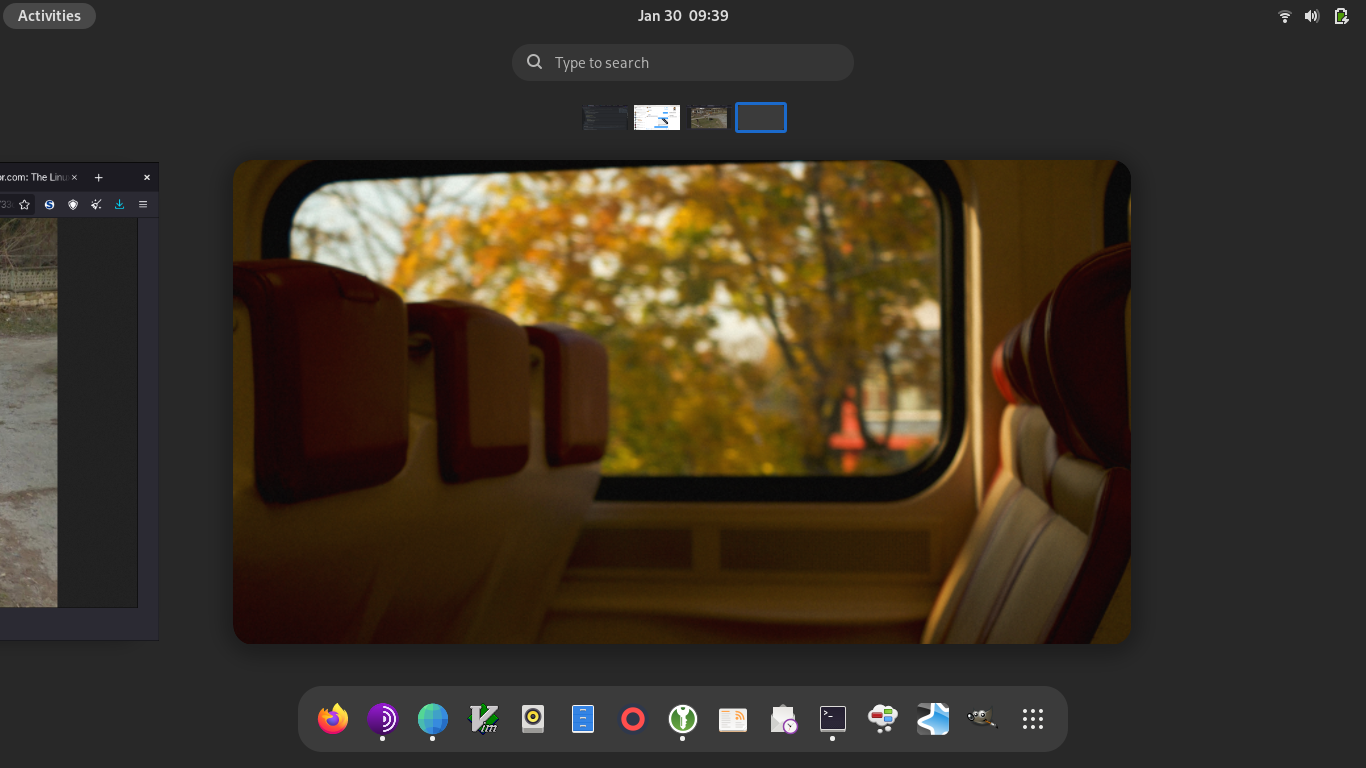Screen dimensions: 1366x768
Task: Launch Firefox from the dock
Action: (333, 719)
